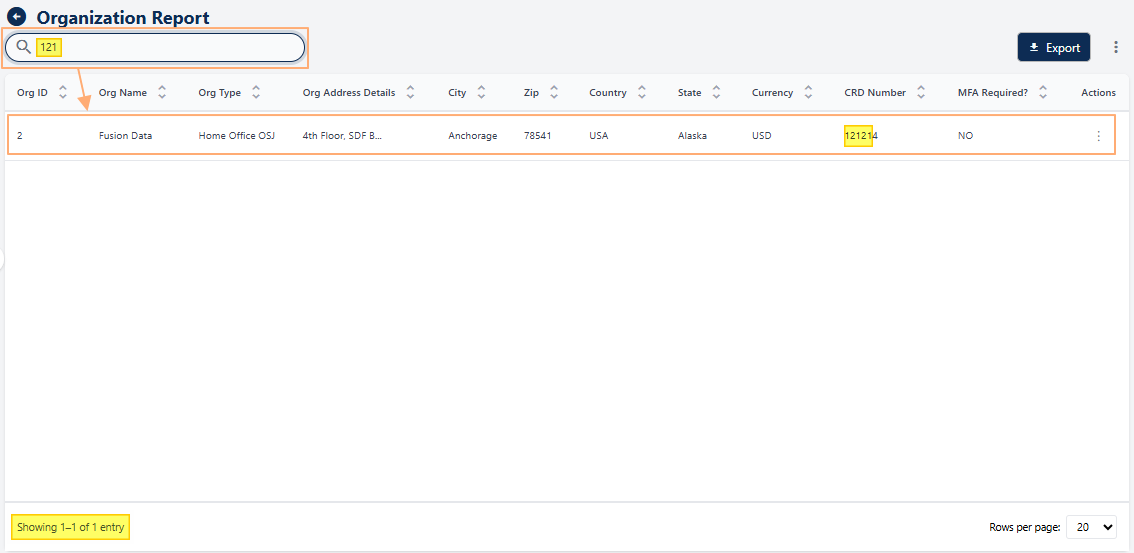Sort by MFA Required? arrows
This screenshot has height=553, width=1134.
1043,93
